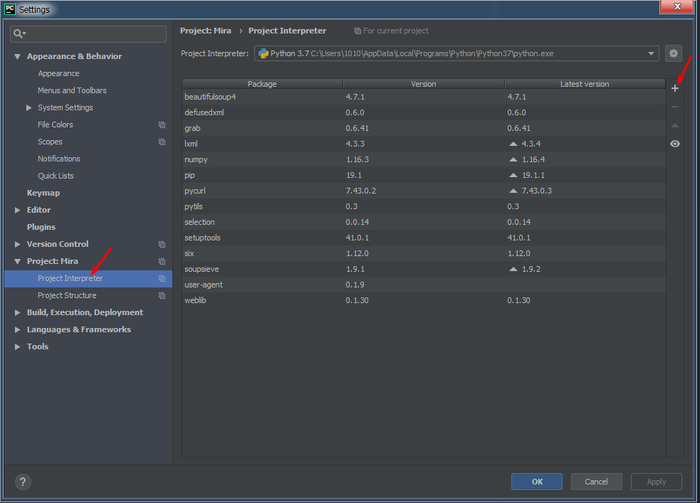Image resolution: width=700 pixels, height=503 pixels.
Task: Open the interpreter gear settings icon
Action: 674,53
